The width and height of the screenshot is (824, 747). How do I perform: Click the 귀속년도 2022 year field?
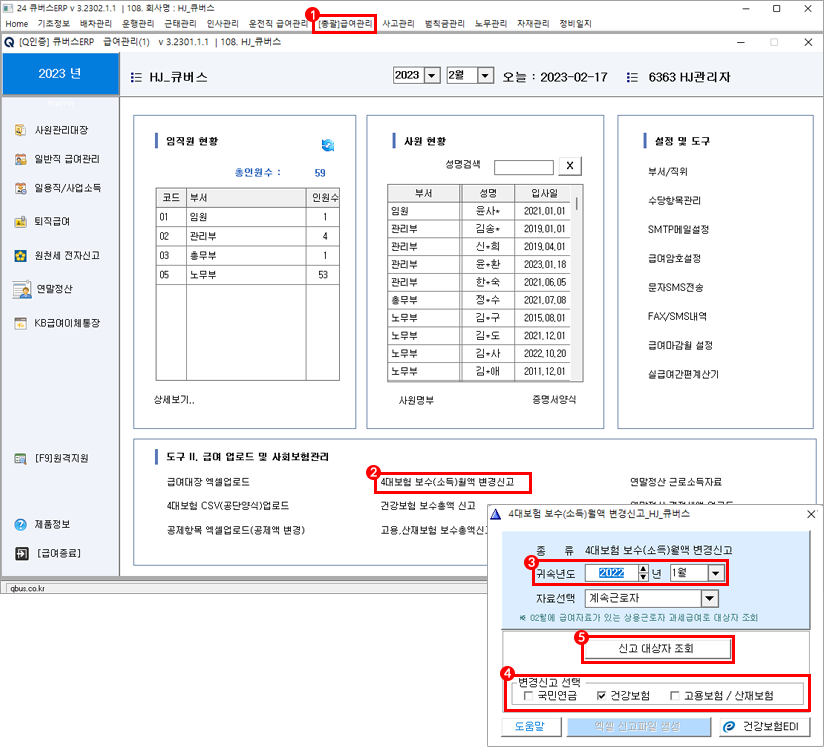tap(612, 573)
